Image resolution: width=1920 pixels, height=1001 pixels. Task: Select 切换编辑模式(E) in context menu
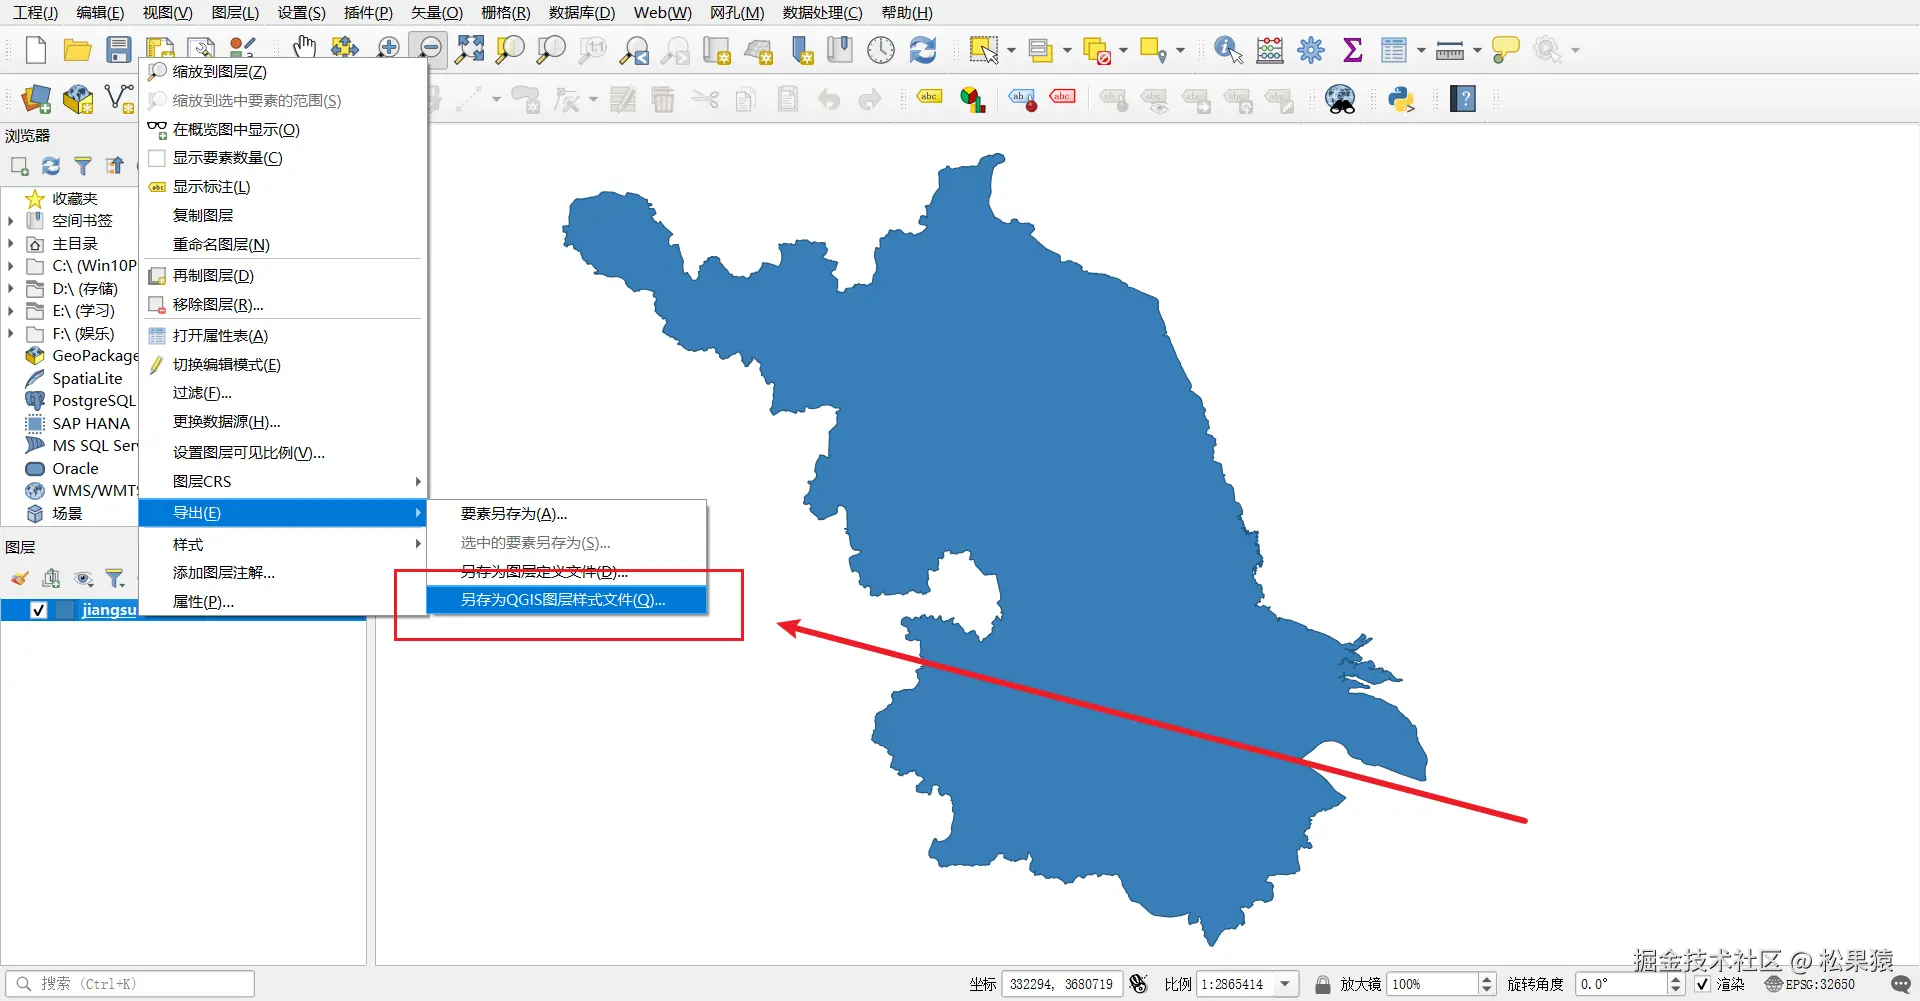coord(283,365)
